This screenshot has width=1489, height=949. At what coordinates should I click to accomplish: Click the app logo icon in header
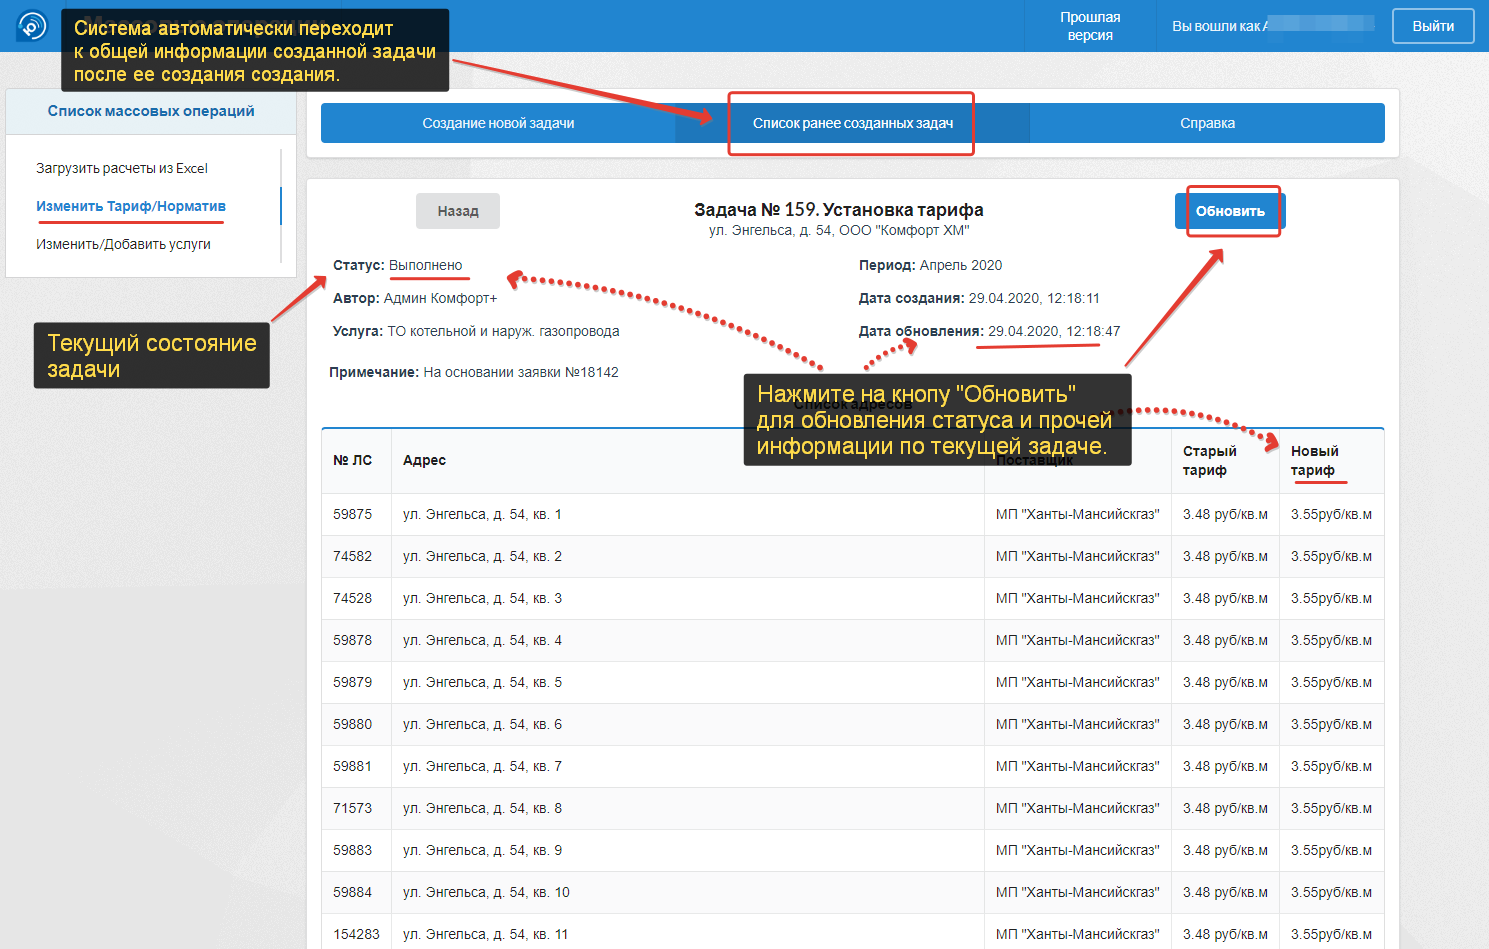[x=32, y=26]
